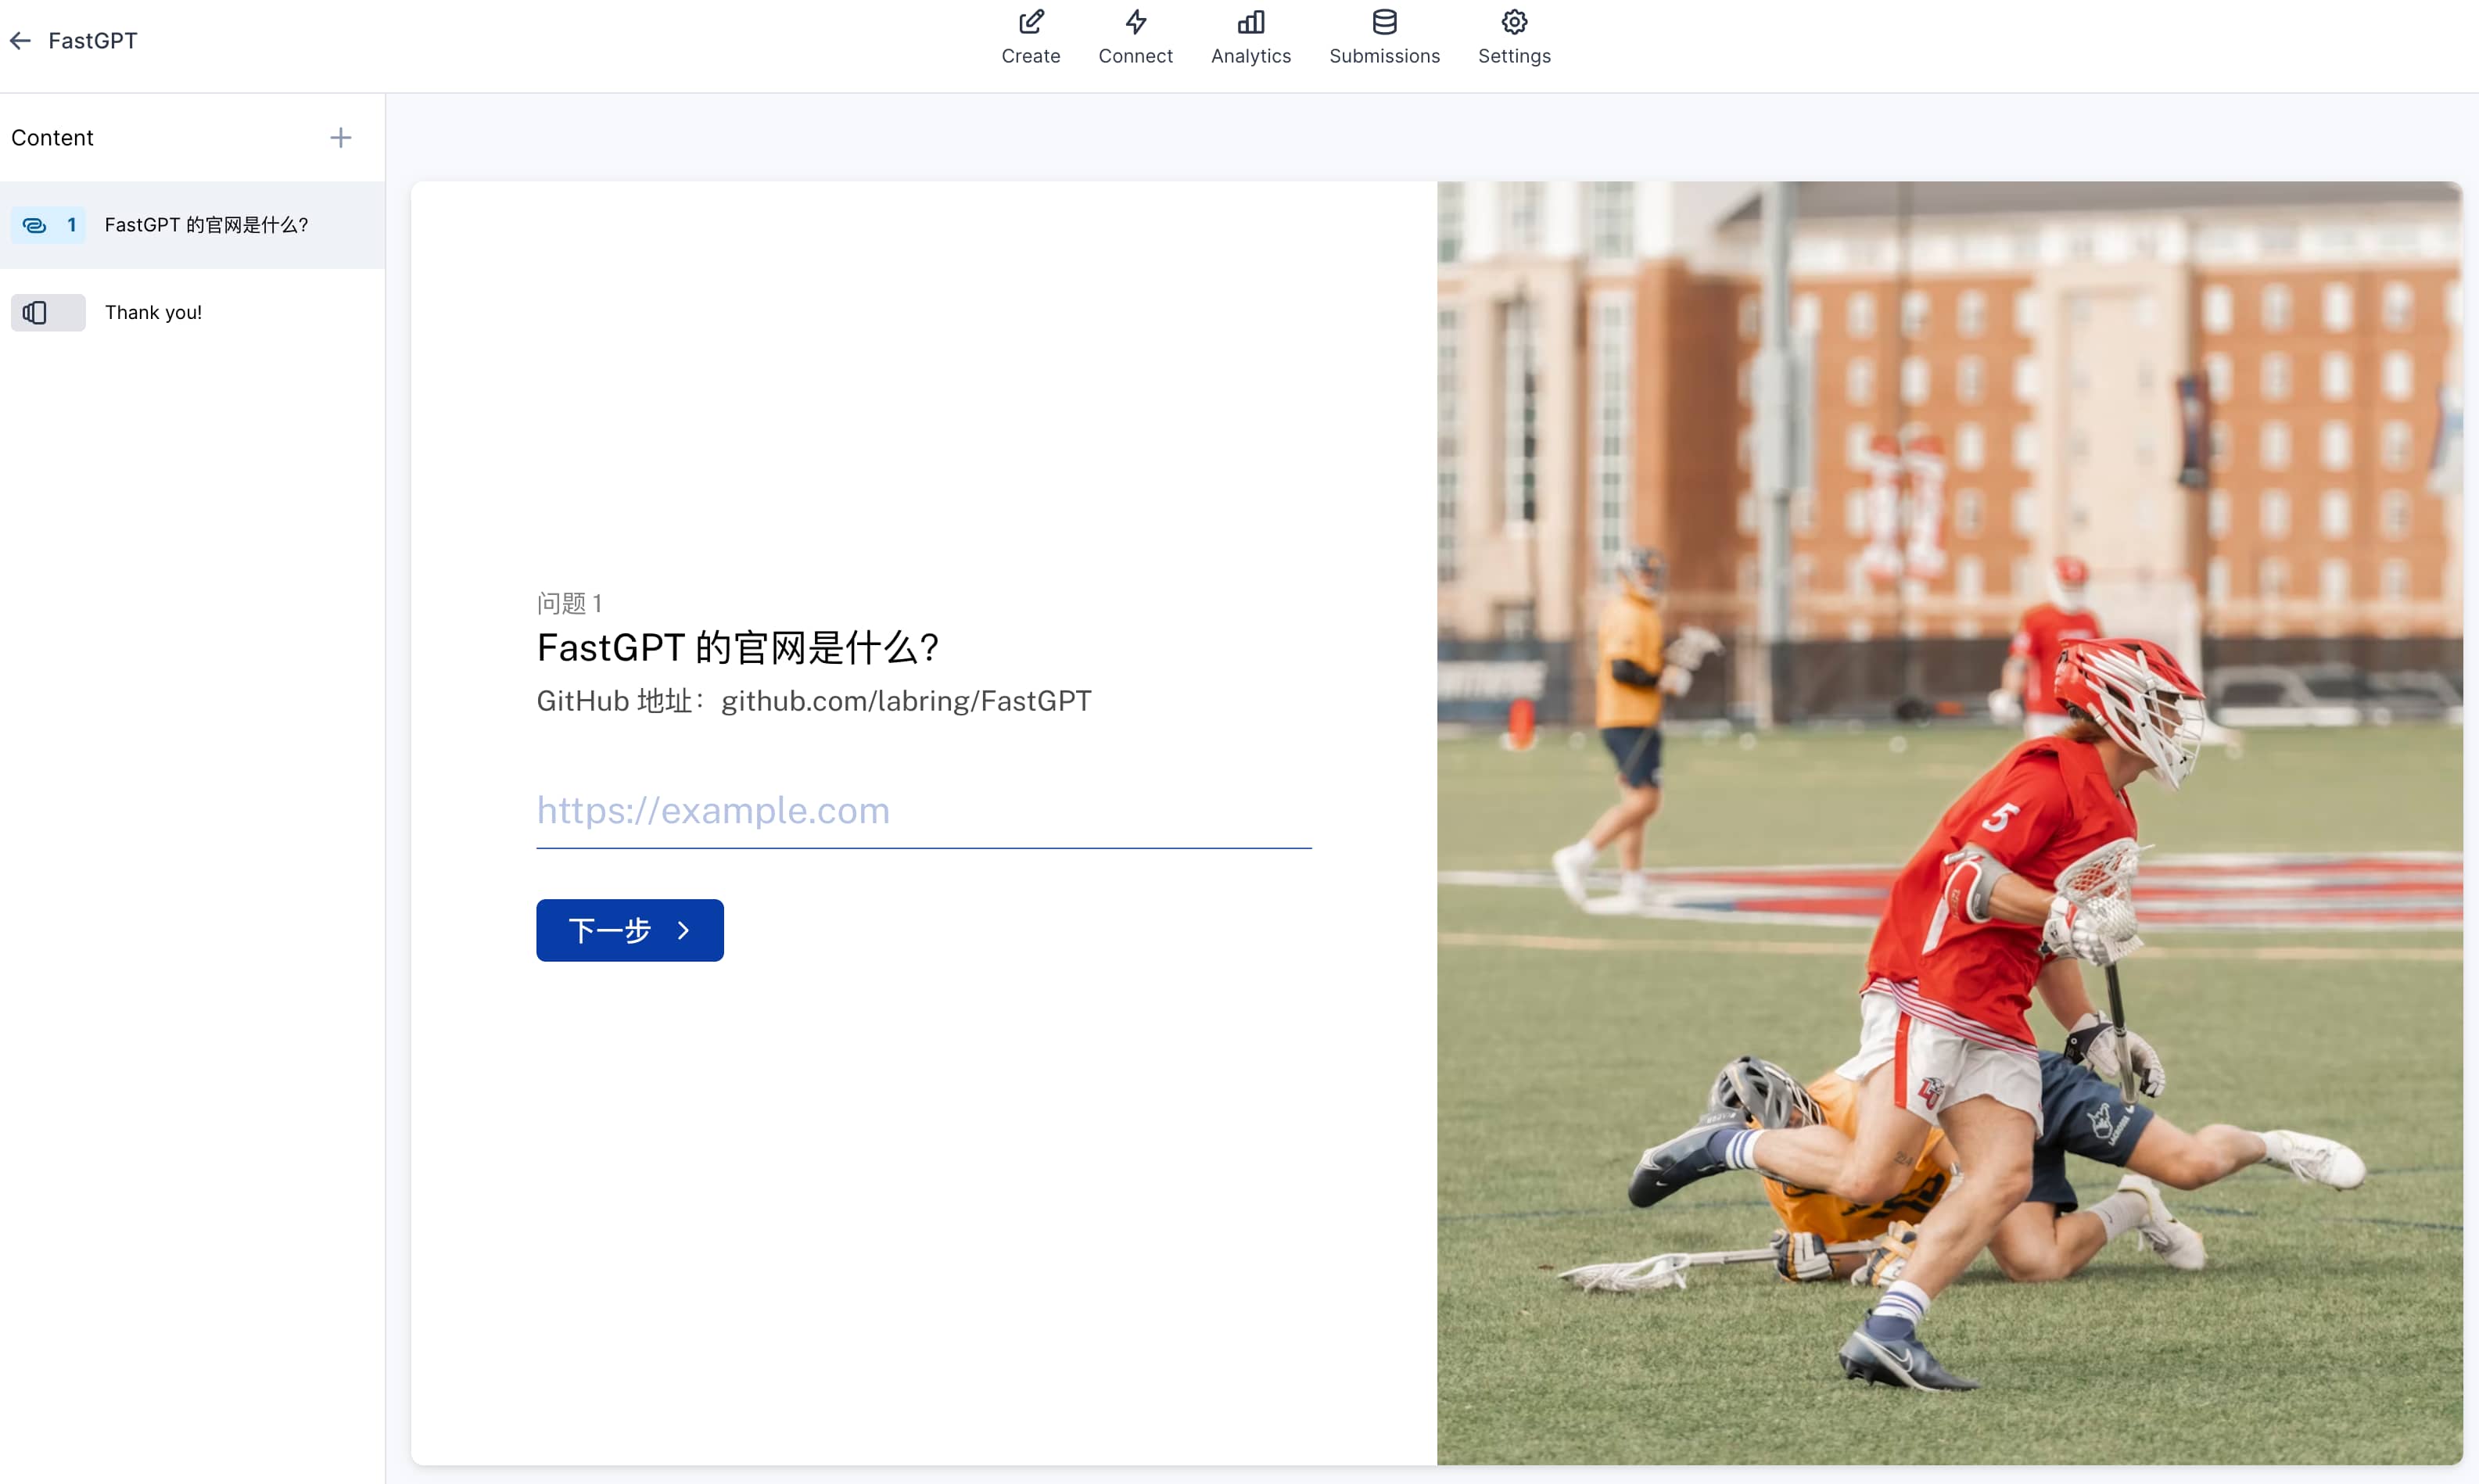2479x1484 pixels.
Task: Click the GitHub 地址 description text
Action: (x=813, y=701)
